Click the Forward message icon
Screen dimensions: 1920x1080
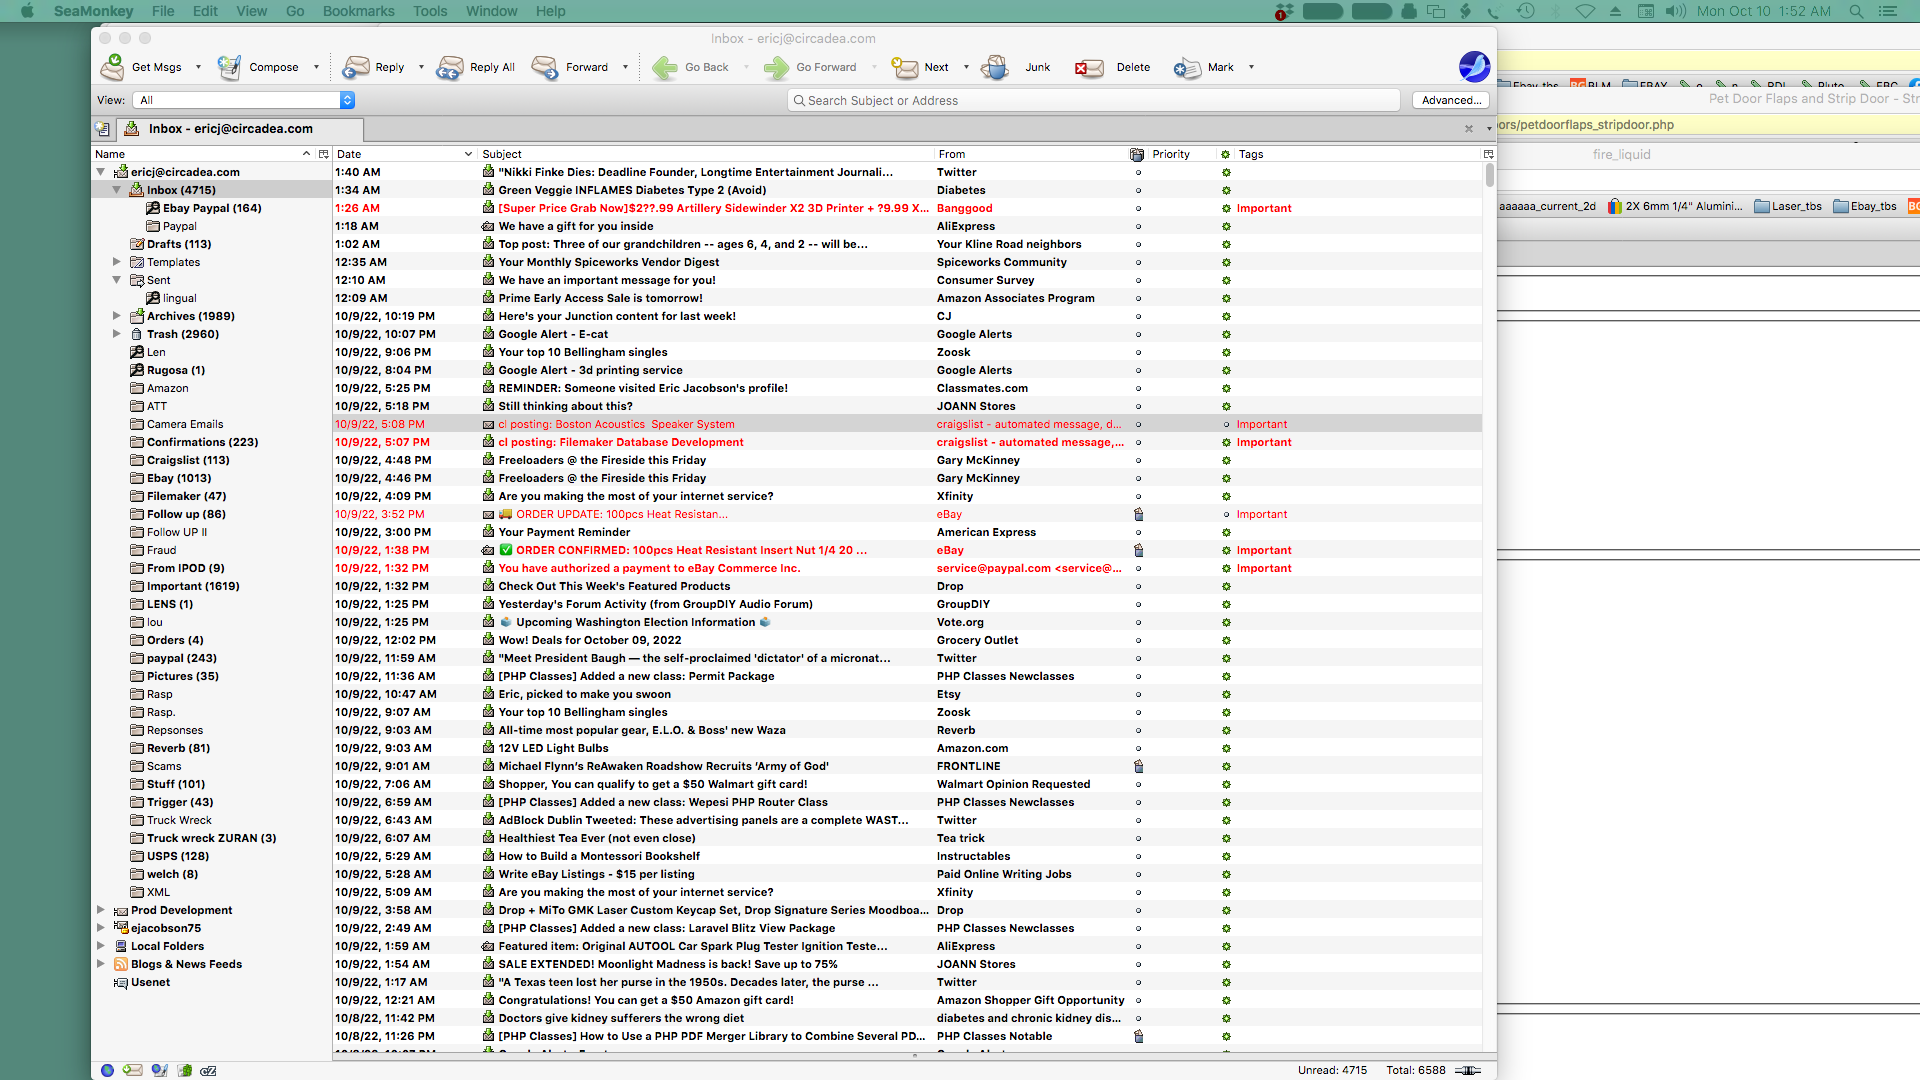pyautogui.click(x=545, y=67)
